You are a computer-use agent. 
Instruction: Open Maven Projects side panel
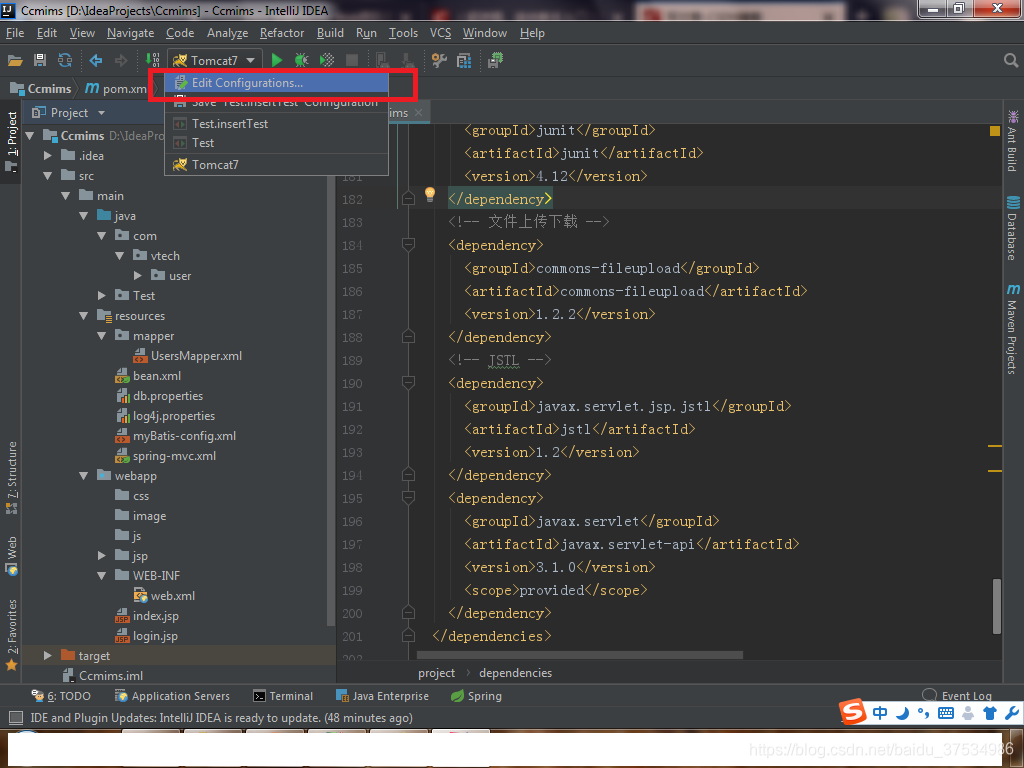tap(1012, 328)
